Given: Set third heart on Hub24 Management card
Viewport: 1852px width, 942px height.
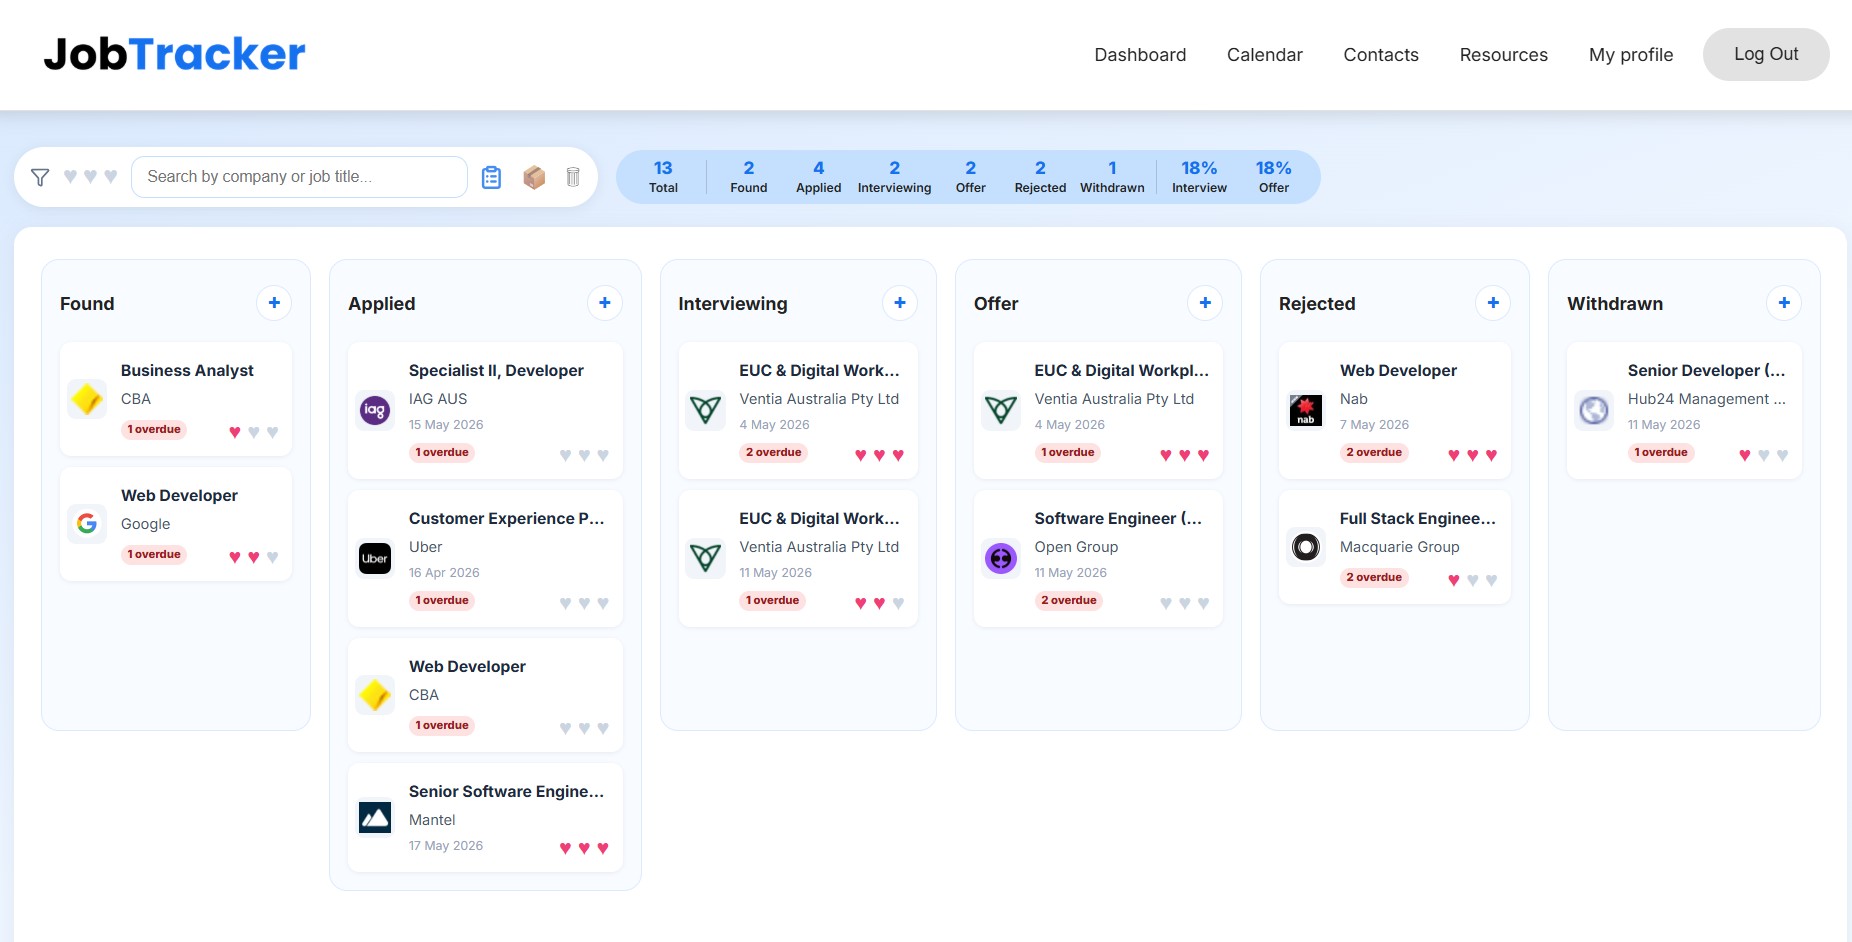Looking at the screenshot, I should pyautogui.click(x=1782, y=455).
